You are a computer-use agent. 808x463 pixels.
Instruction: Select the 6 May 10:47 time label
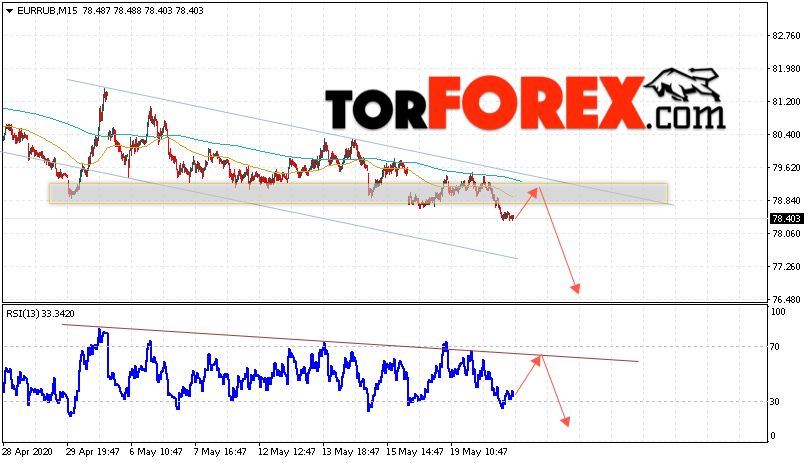pyautogui.click(x=156, y=452)
